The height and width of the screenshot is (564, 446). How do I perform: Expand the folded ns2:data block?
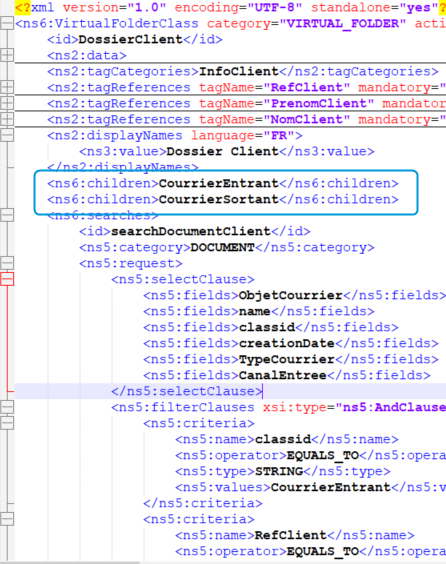click(x=7, y=55)
